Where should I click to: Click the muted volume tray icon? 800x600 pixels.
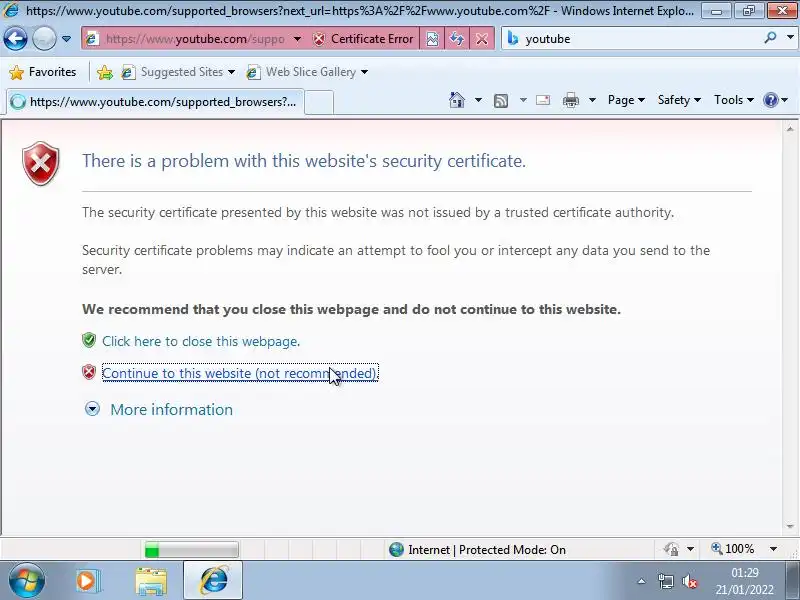pyautogui.click(x=690, y=581)
